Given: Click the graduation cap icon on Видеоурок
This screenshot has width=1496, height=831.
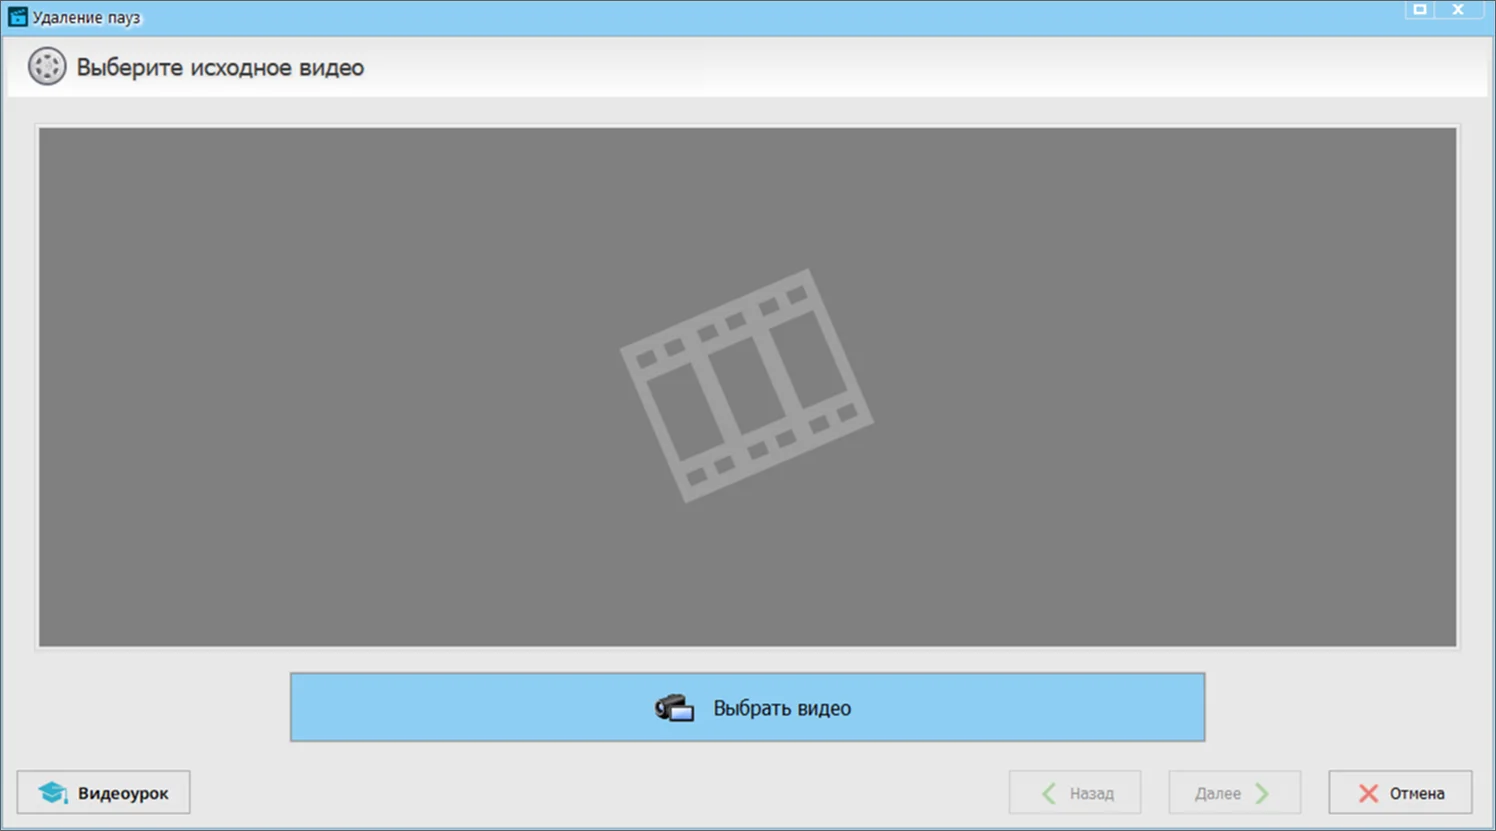Looking at the screenshot, I should (52, 793).
